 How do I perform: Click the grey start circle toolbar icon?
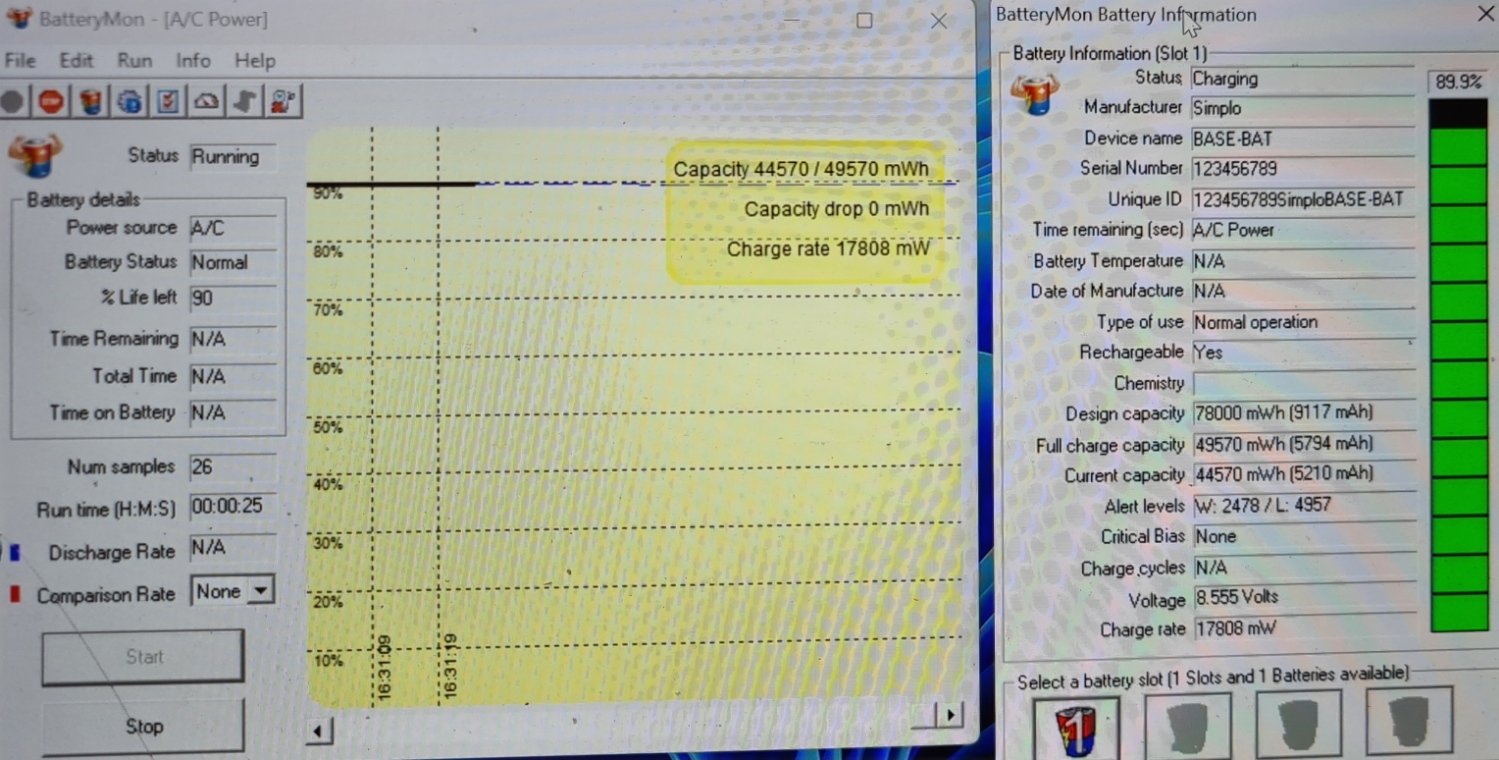pos(13,101)
